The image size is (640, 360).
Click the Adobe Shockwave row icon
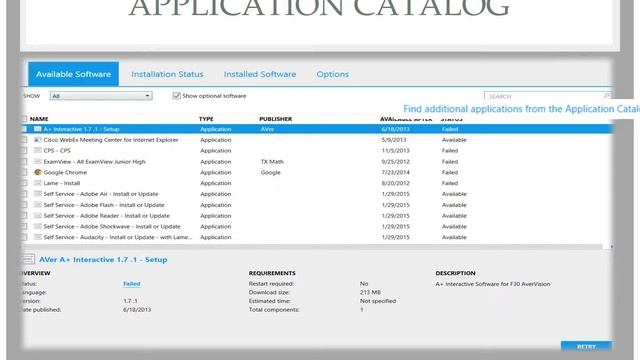[x=38, y=227]
